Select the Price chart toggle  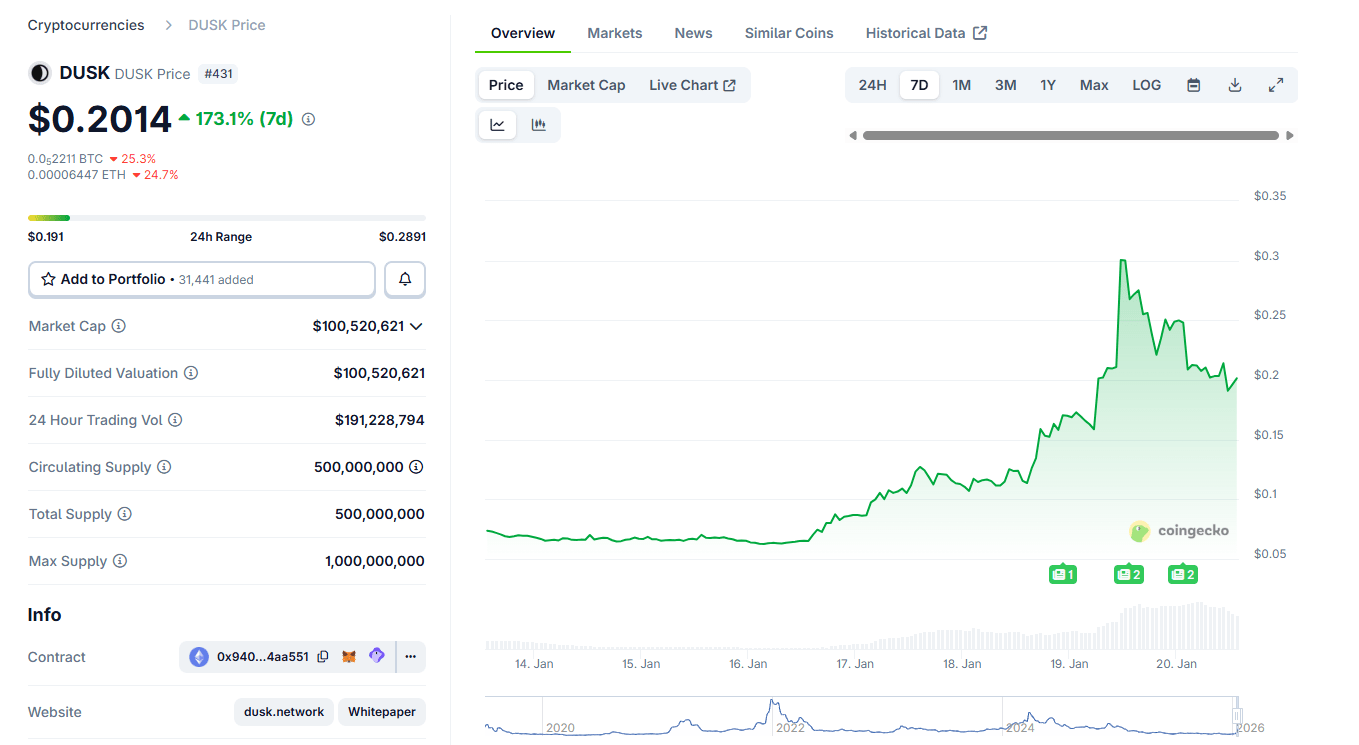click(506, 85)
